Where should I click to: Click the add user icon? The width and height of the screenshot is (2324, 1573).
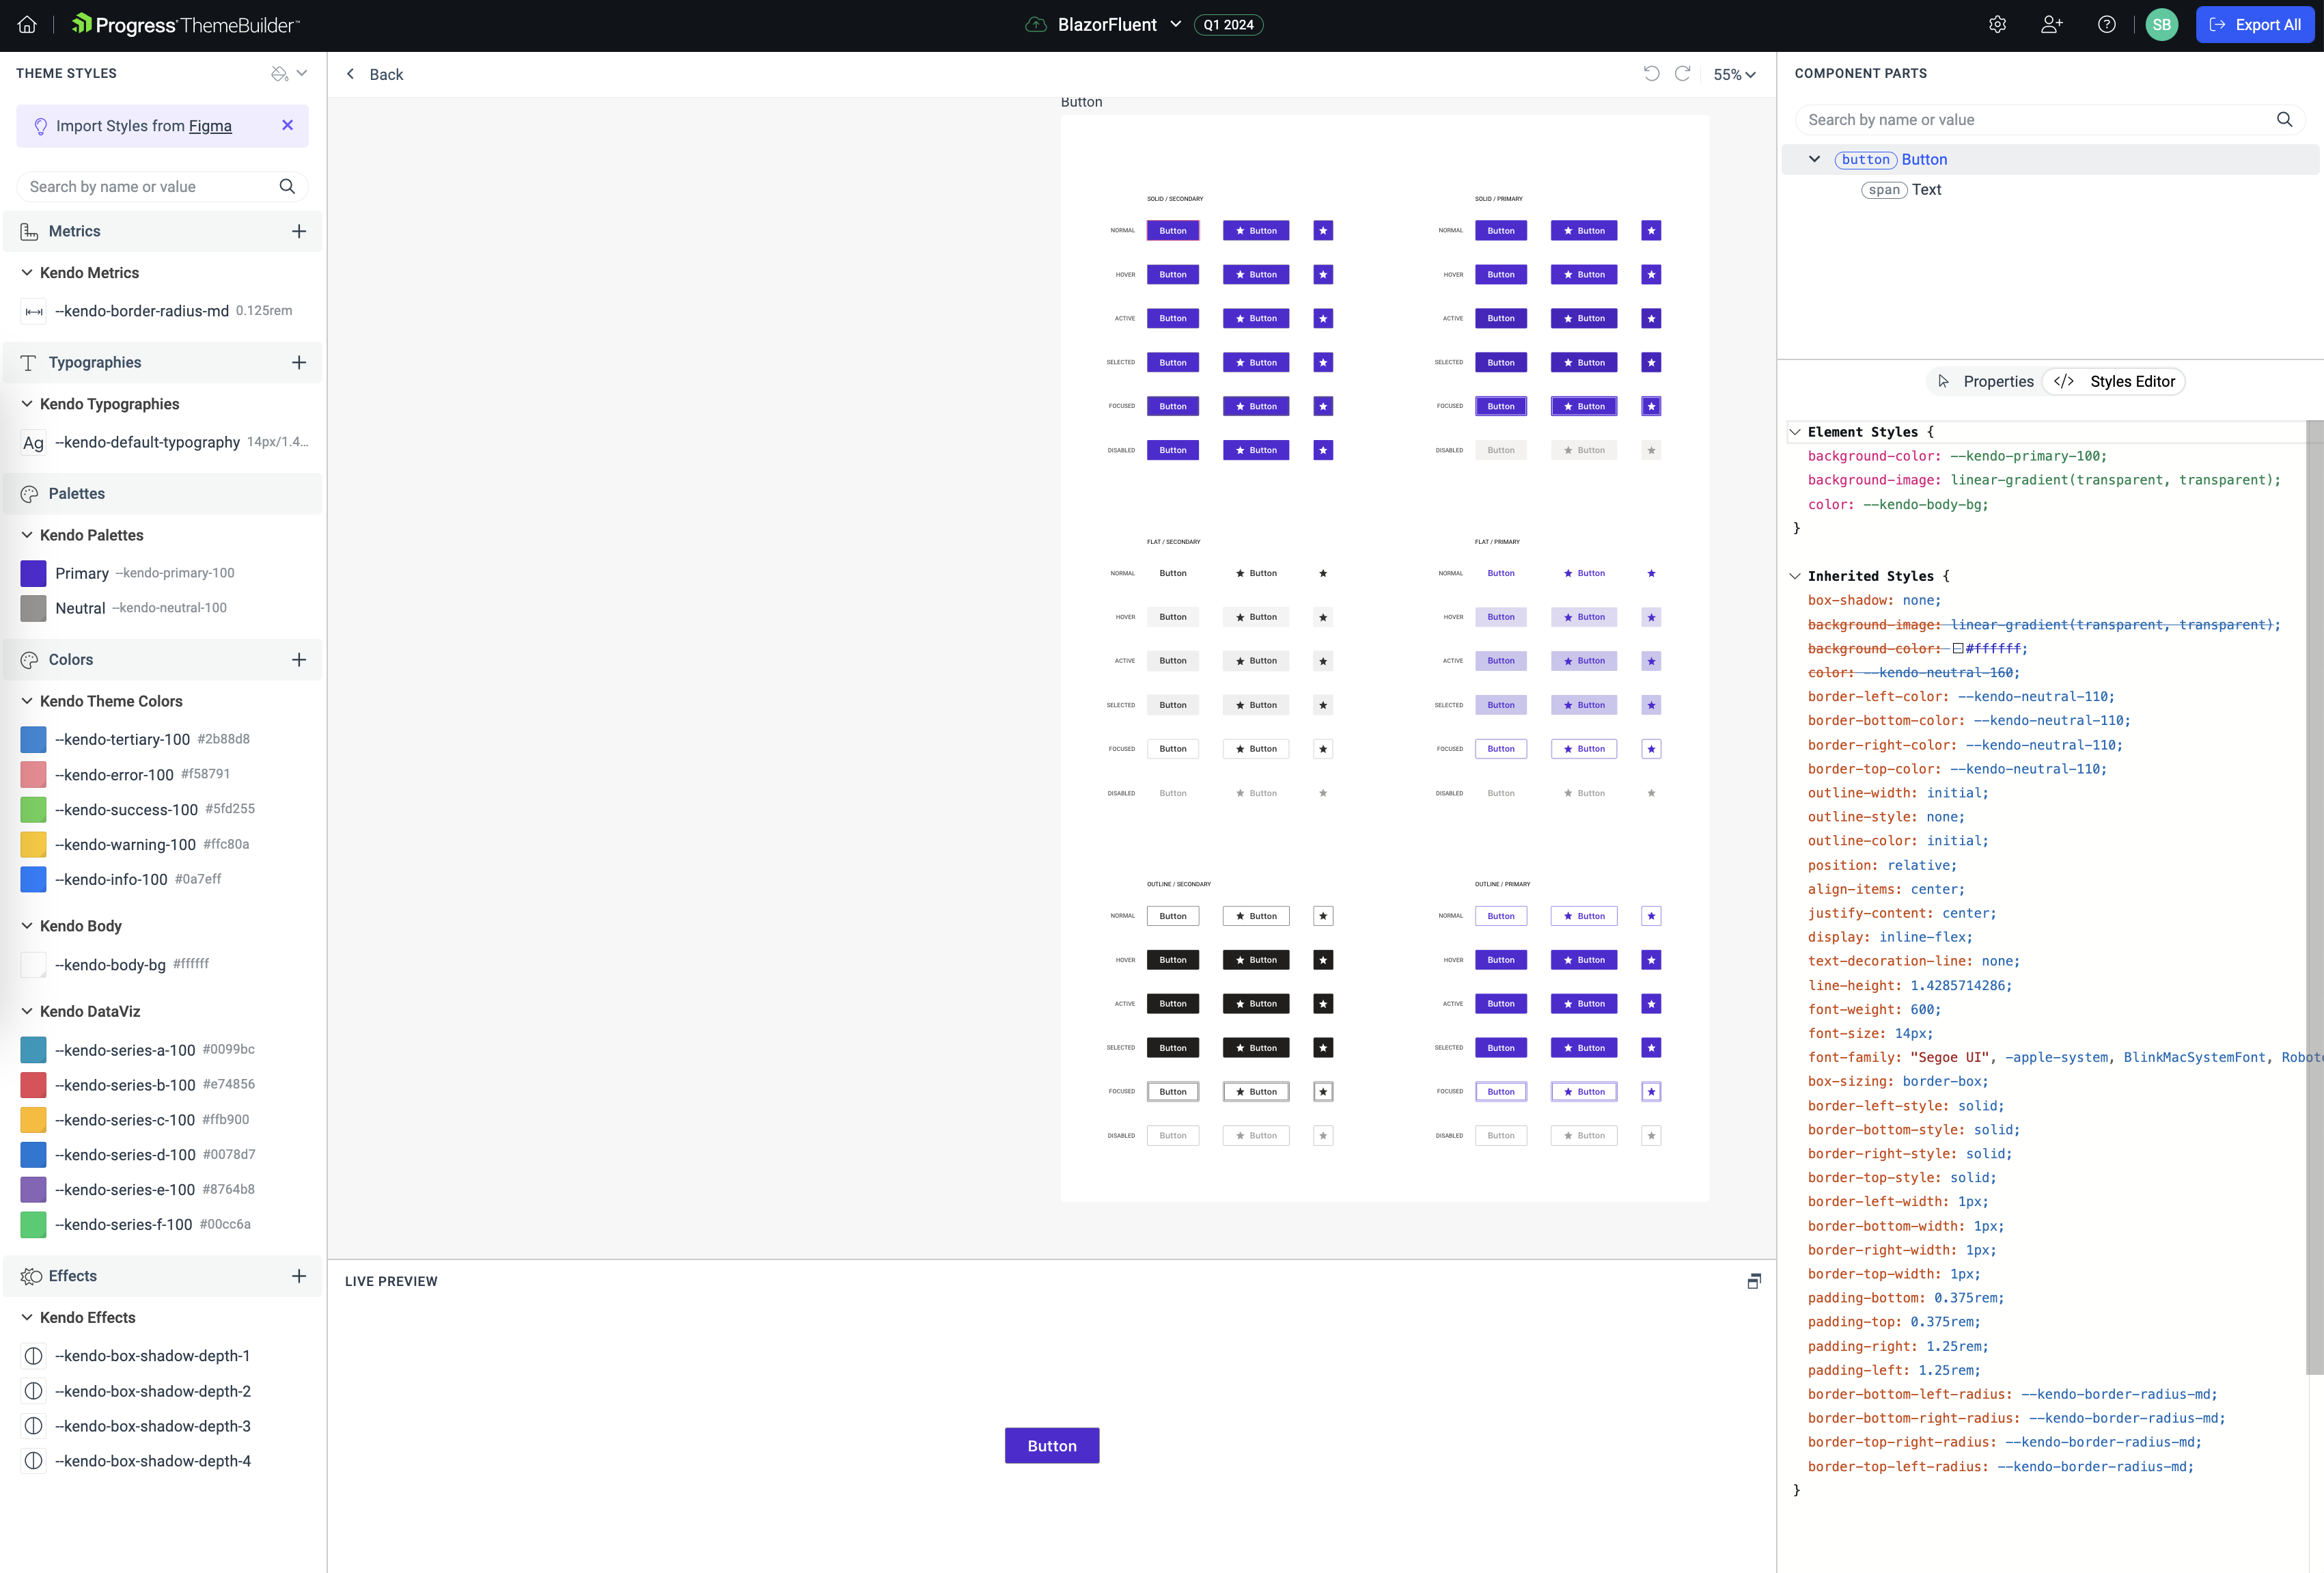click(2052, 25)
